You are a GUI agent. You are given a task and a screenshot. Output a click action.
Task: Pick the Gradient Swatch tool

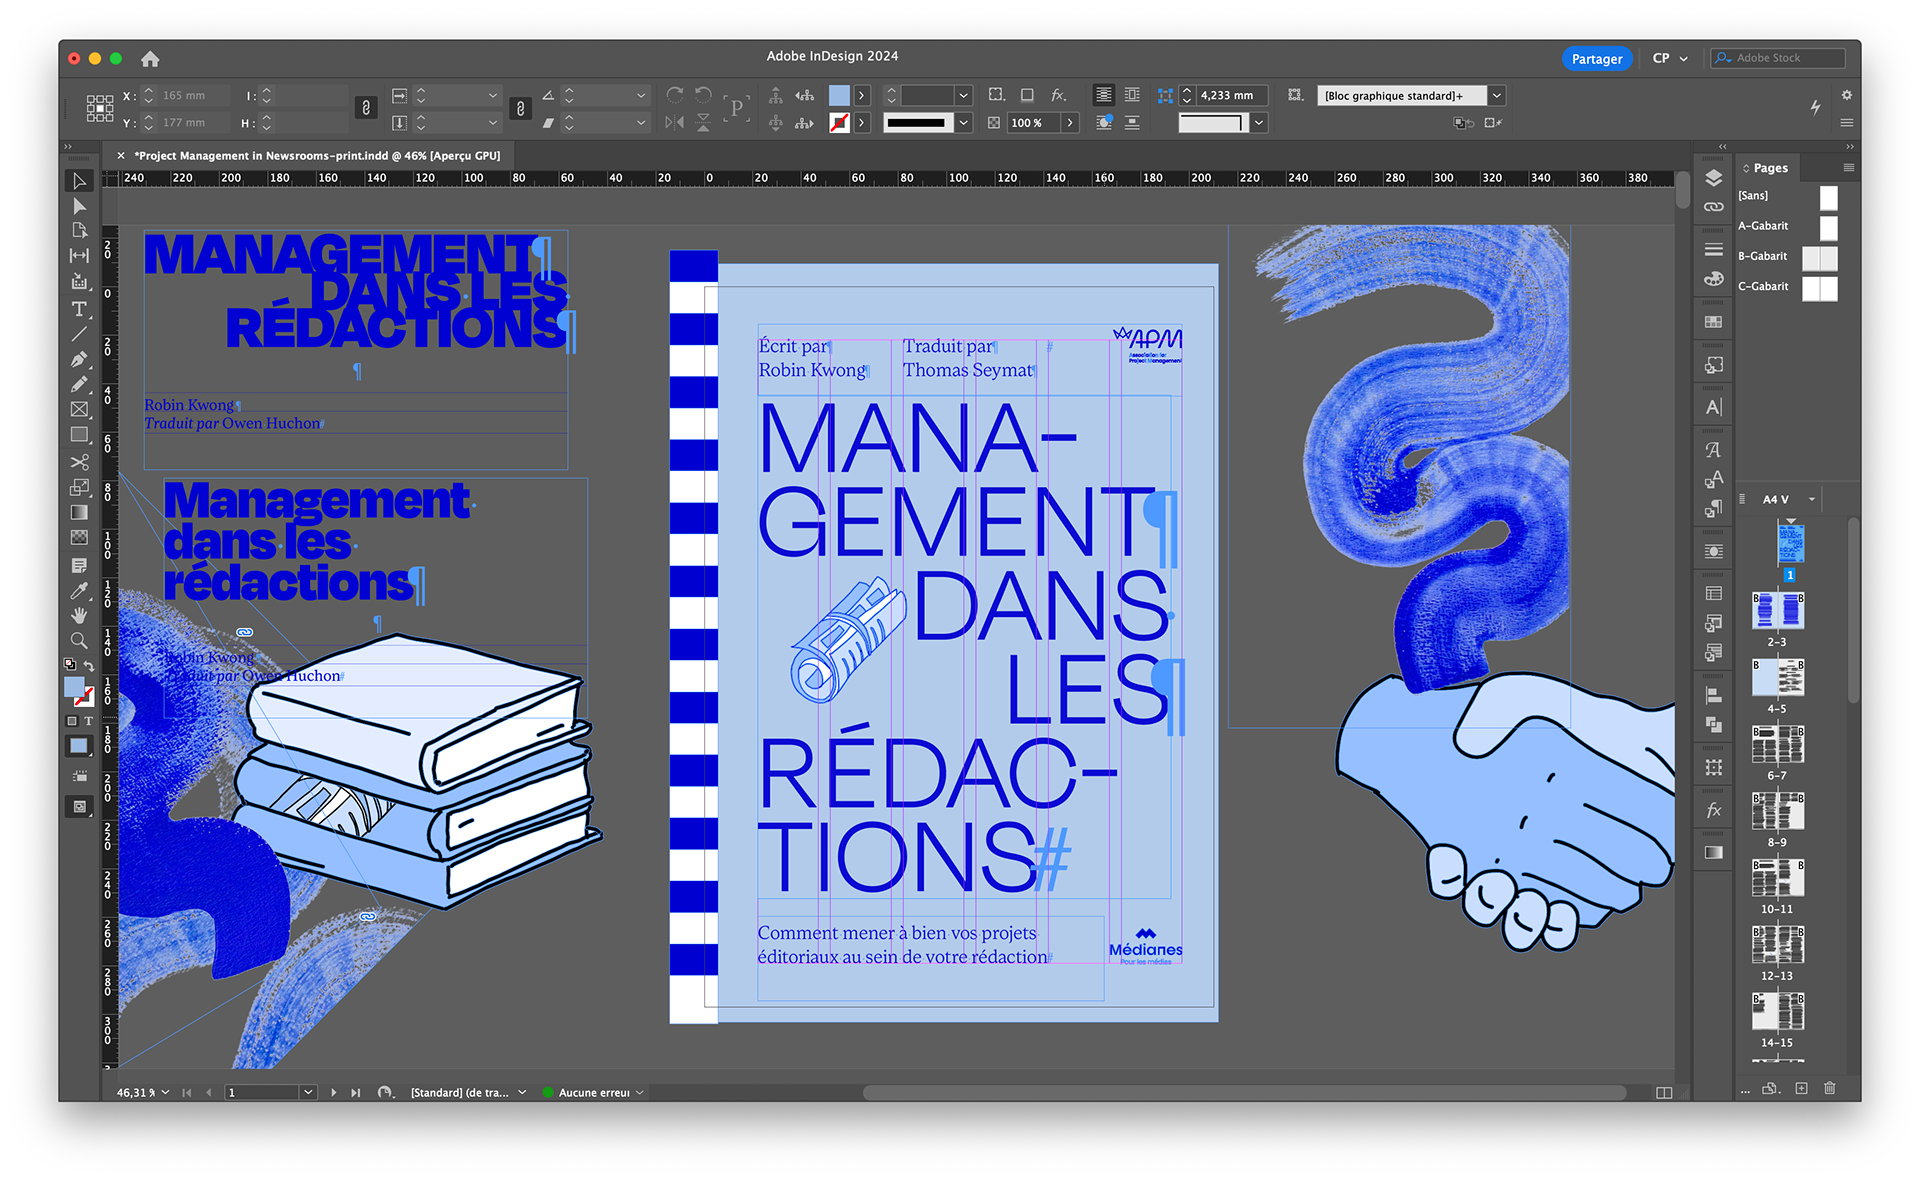point(79,512)
